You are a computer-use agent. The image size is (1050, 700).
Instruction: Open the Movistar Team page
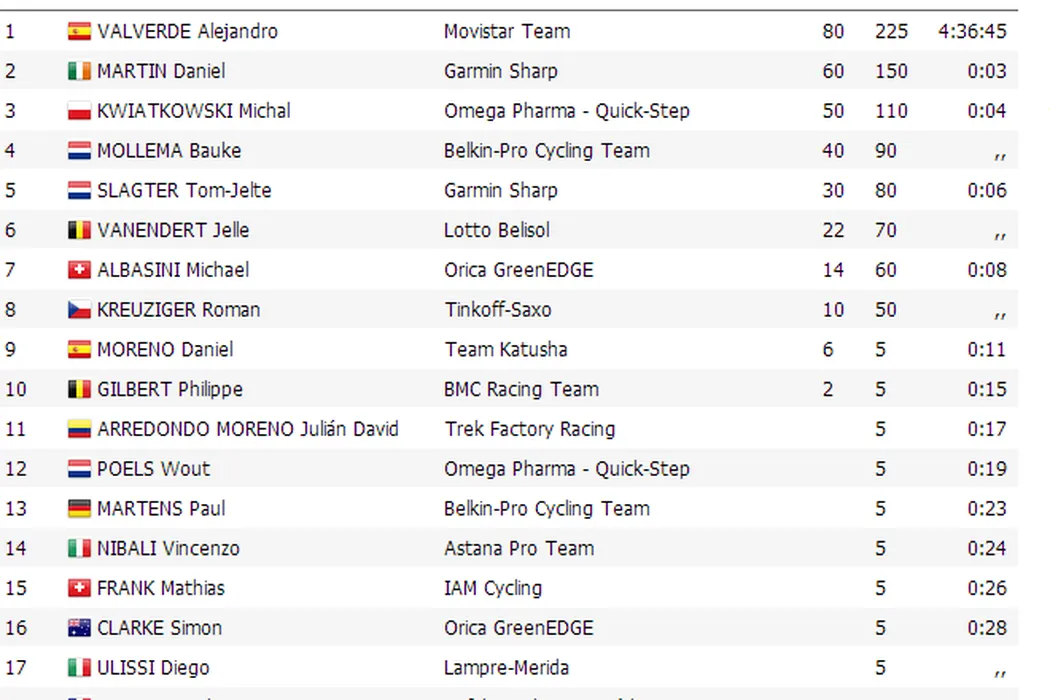(x=507, y=31)
